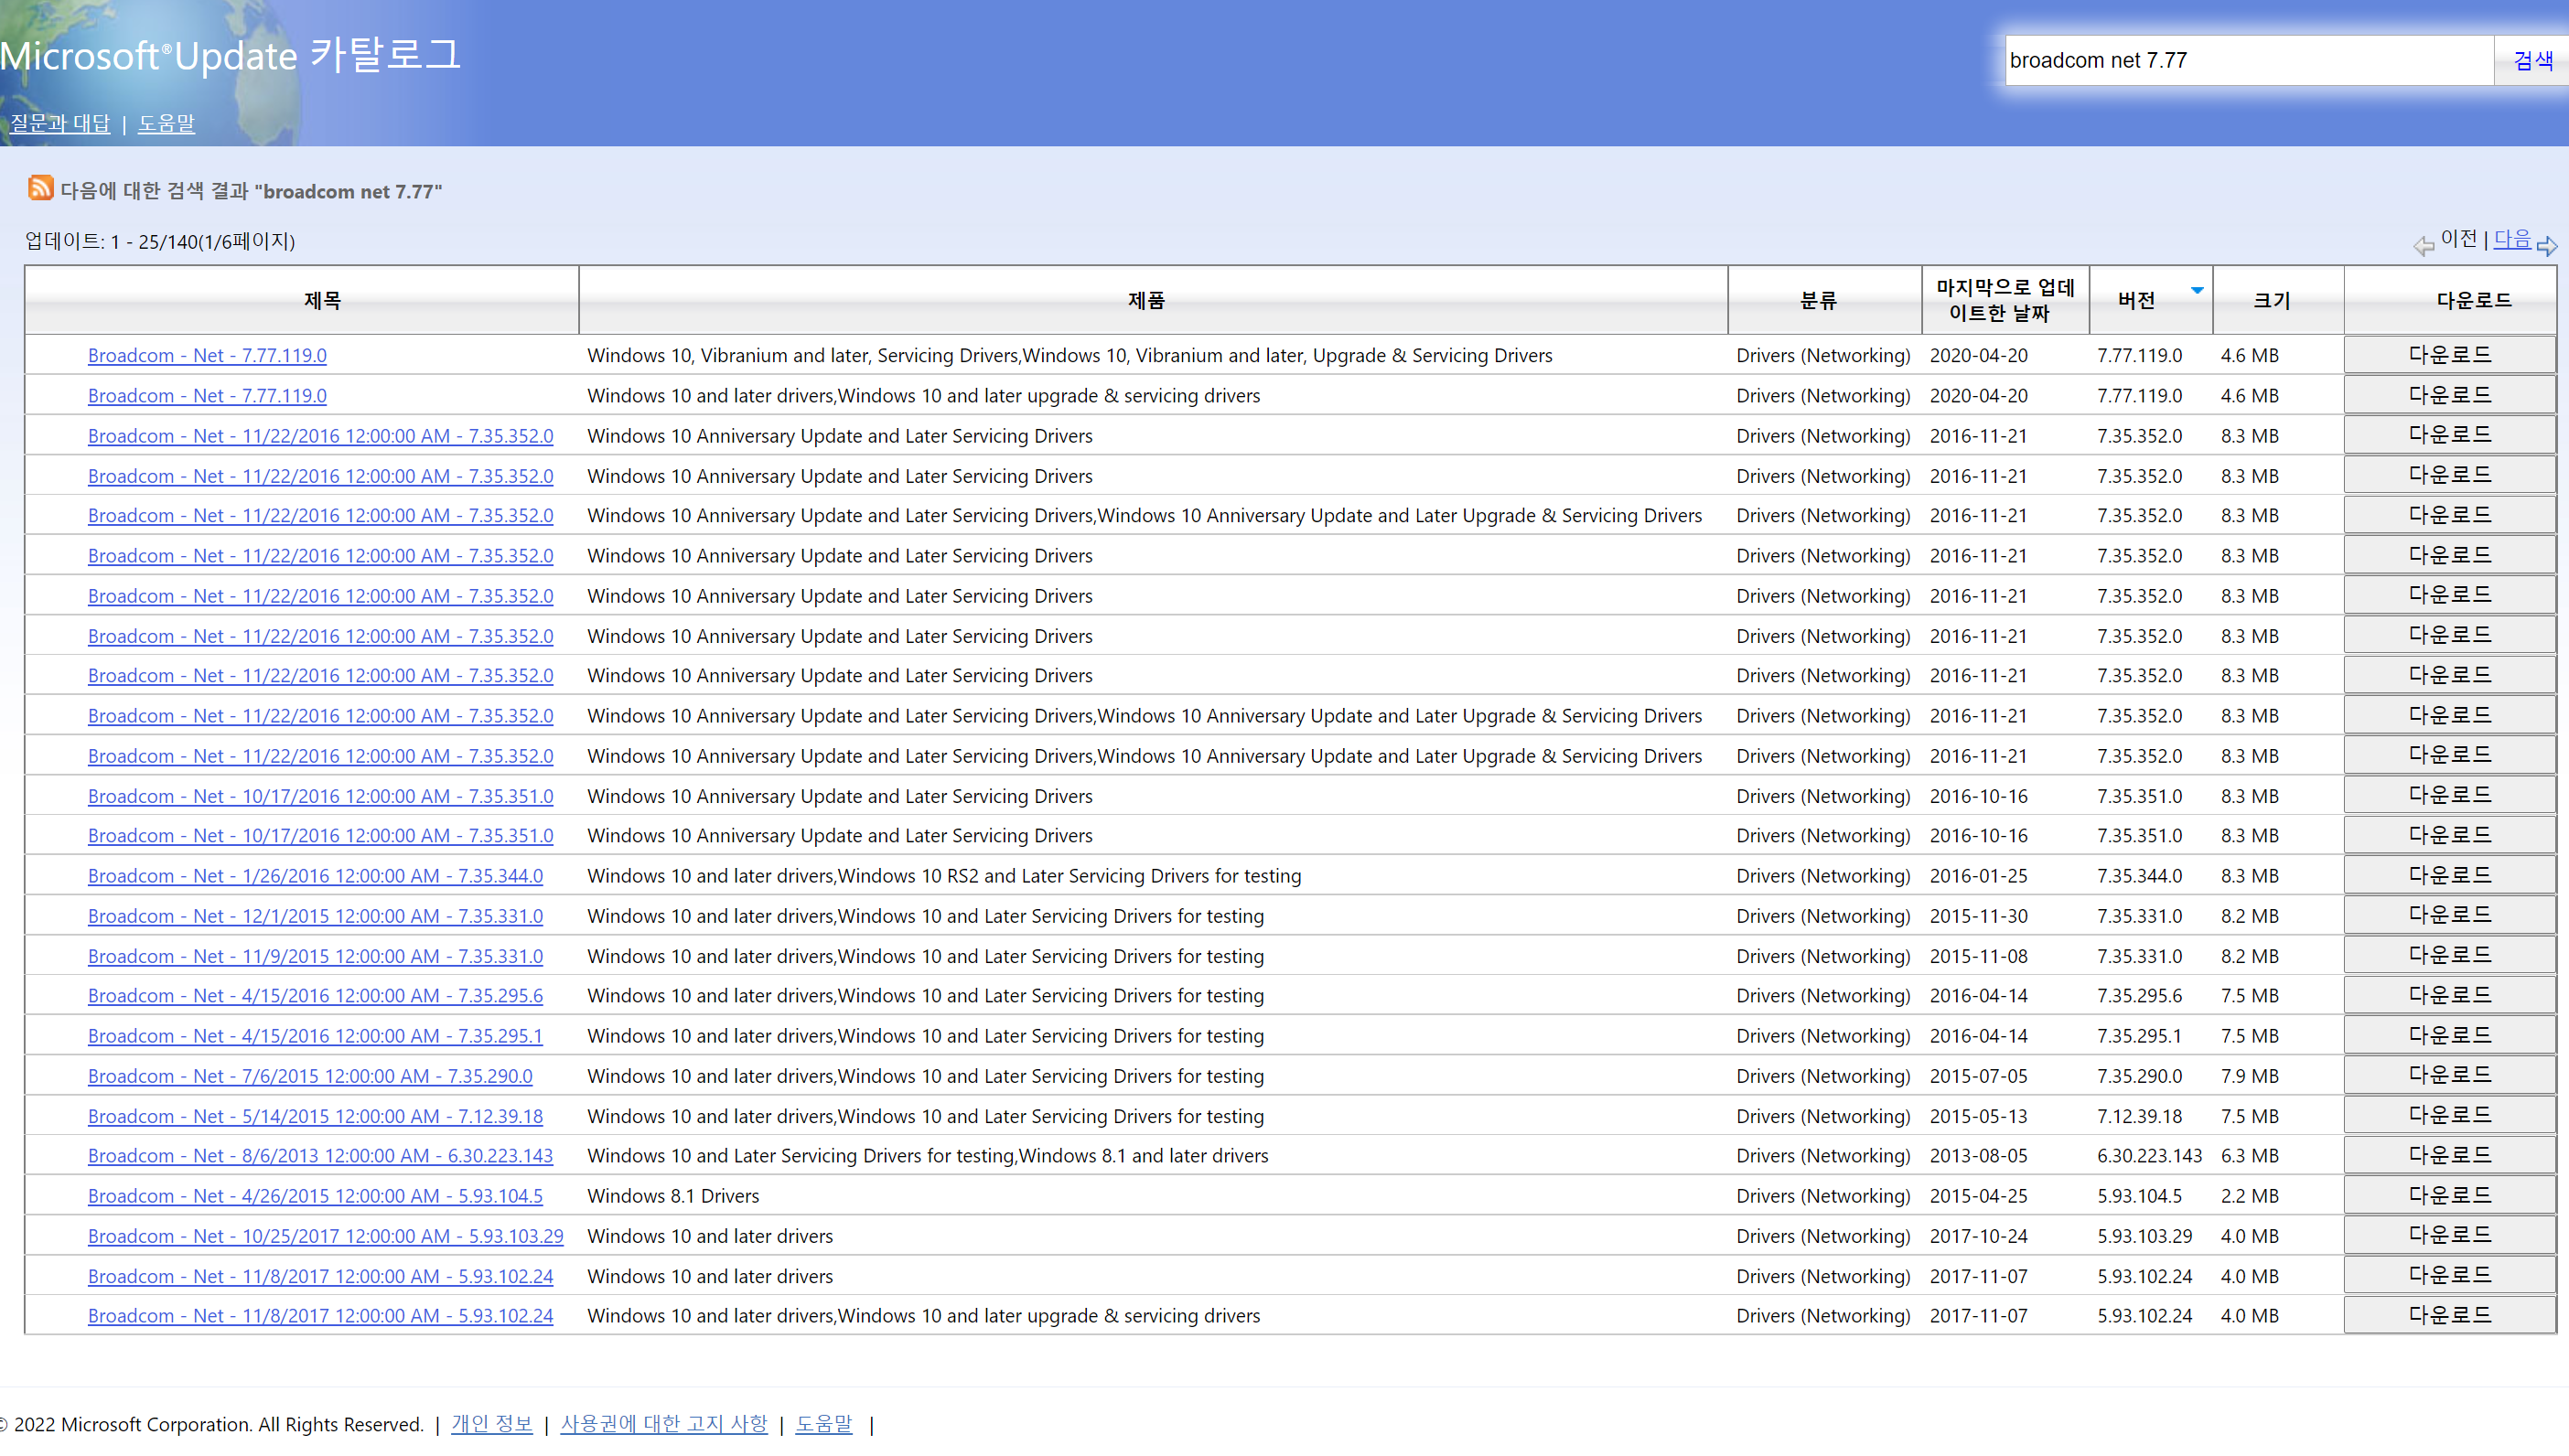Image resolution: width=2569 pixels, height=1456 pixels.
Task: Select the size cell '2.2 MB'
Action: [x=2249, y=1196]
